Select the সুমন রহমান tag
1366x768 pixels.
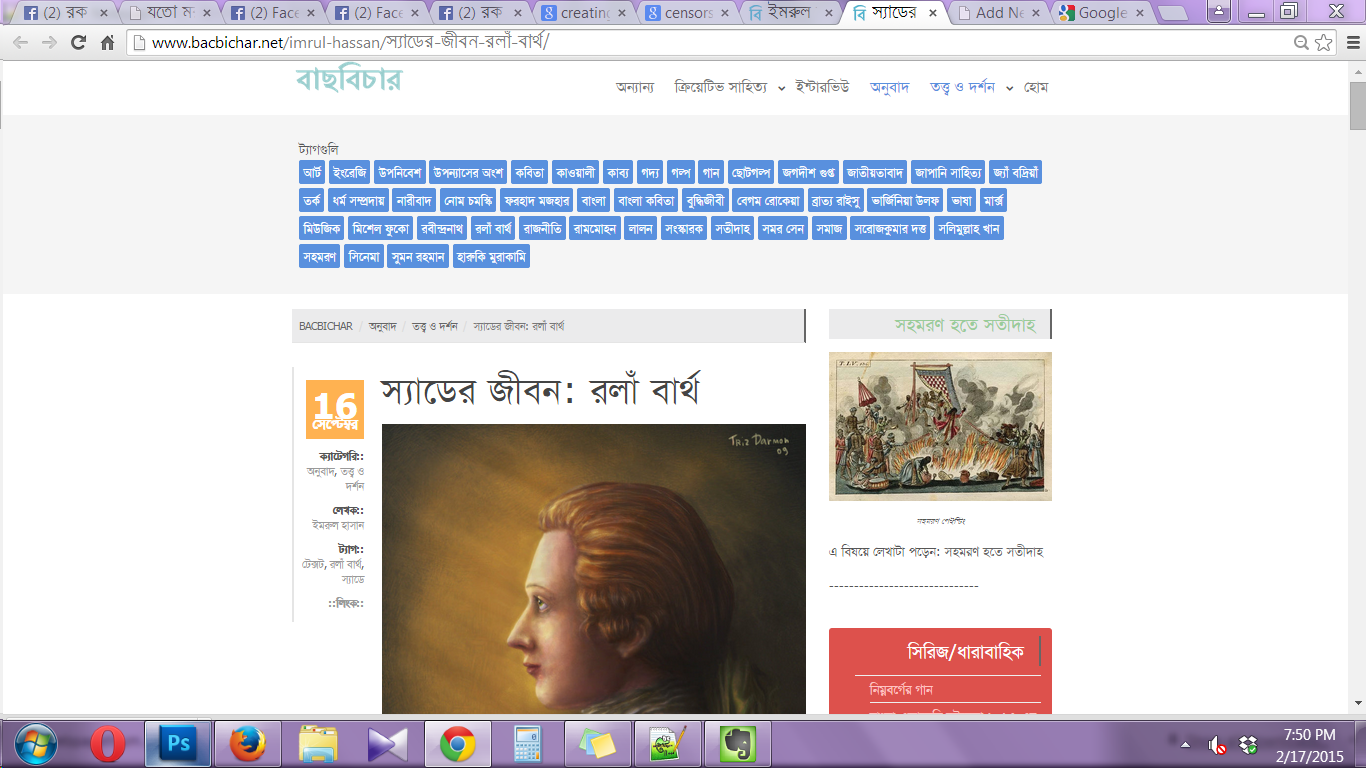(417, 256)
